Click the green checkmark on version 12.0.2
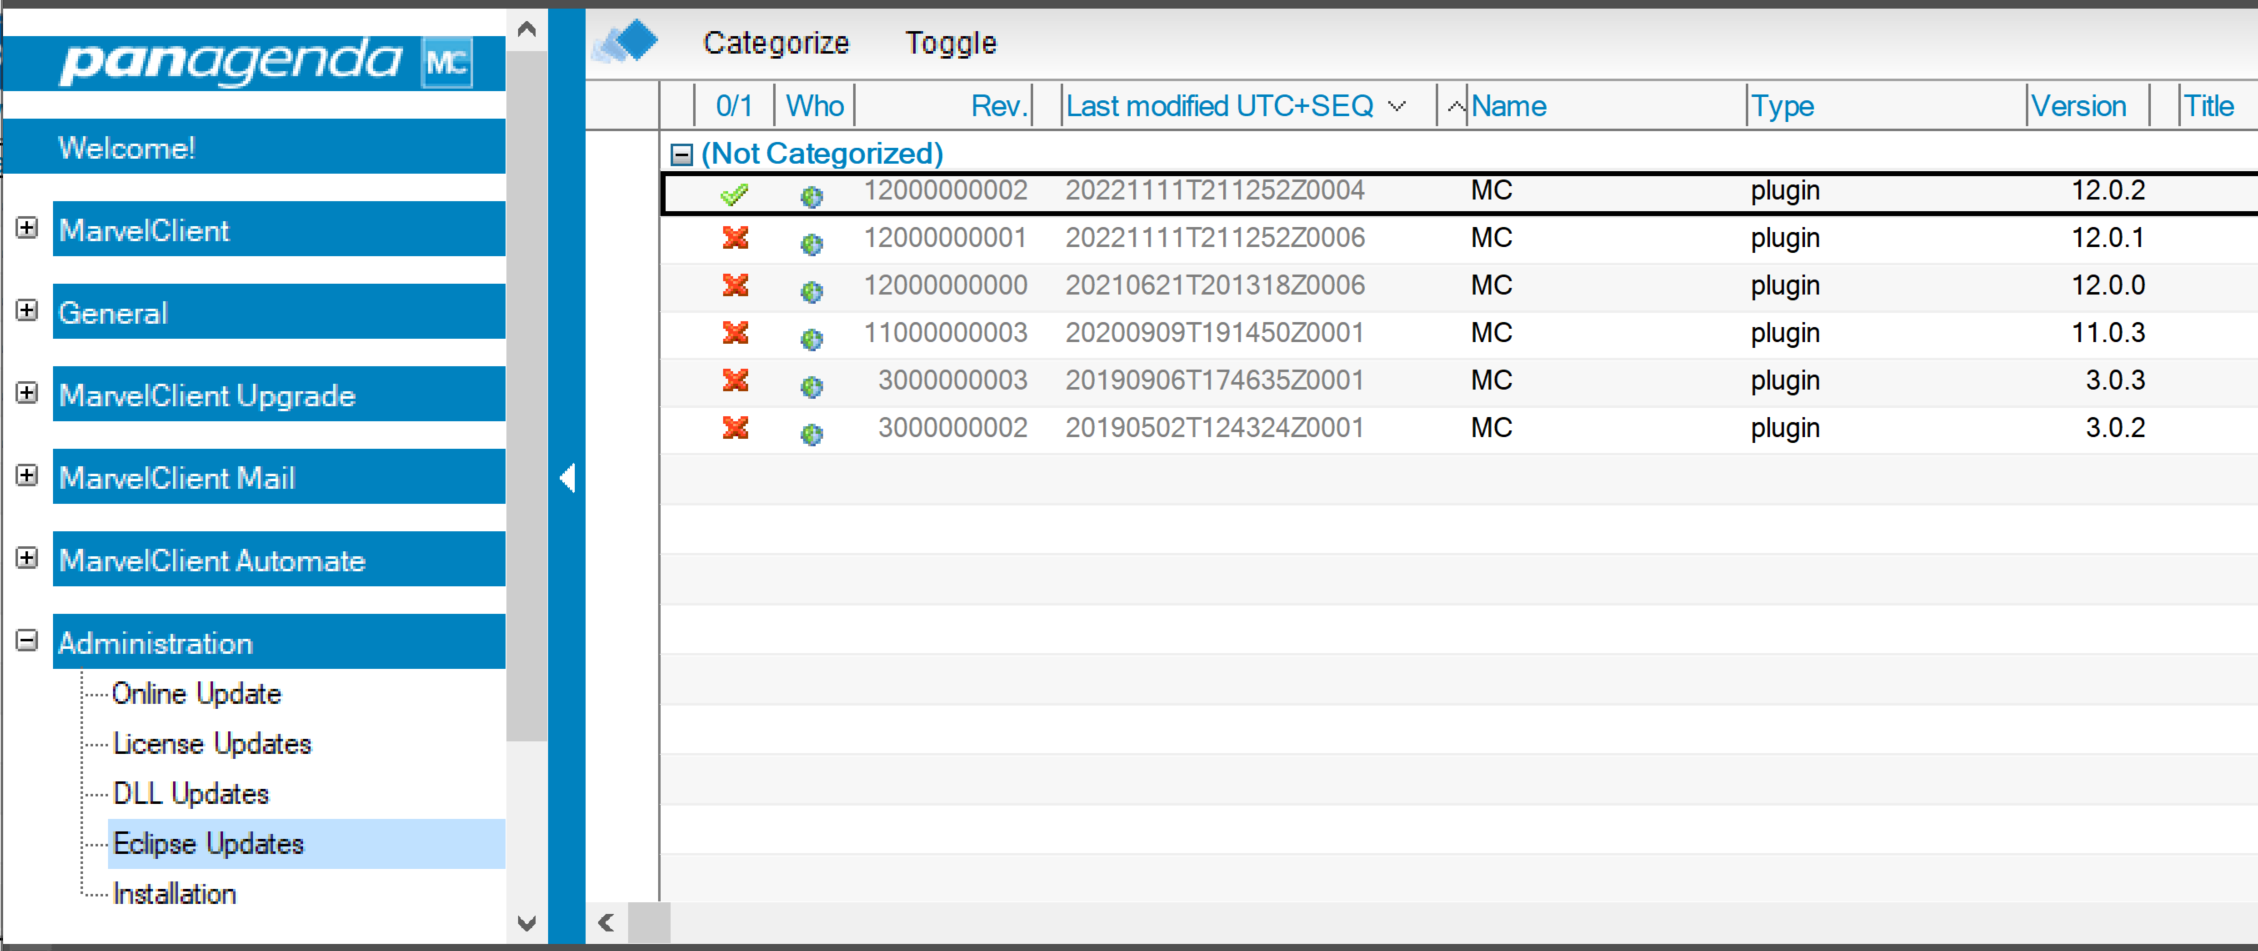Viewport: 2258px width, 951px height. 735,193
